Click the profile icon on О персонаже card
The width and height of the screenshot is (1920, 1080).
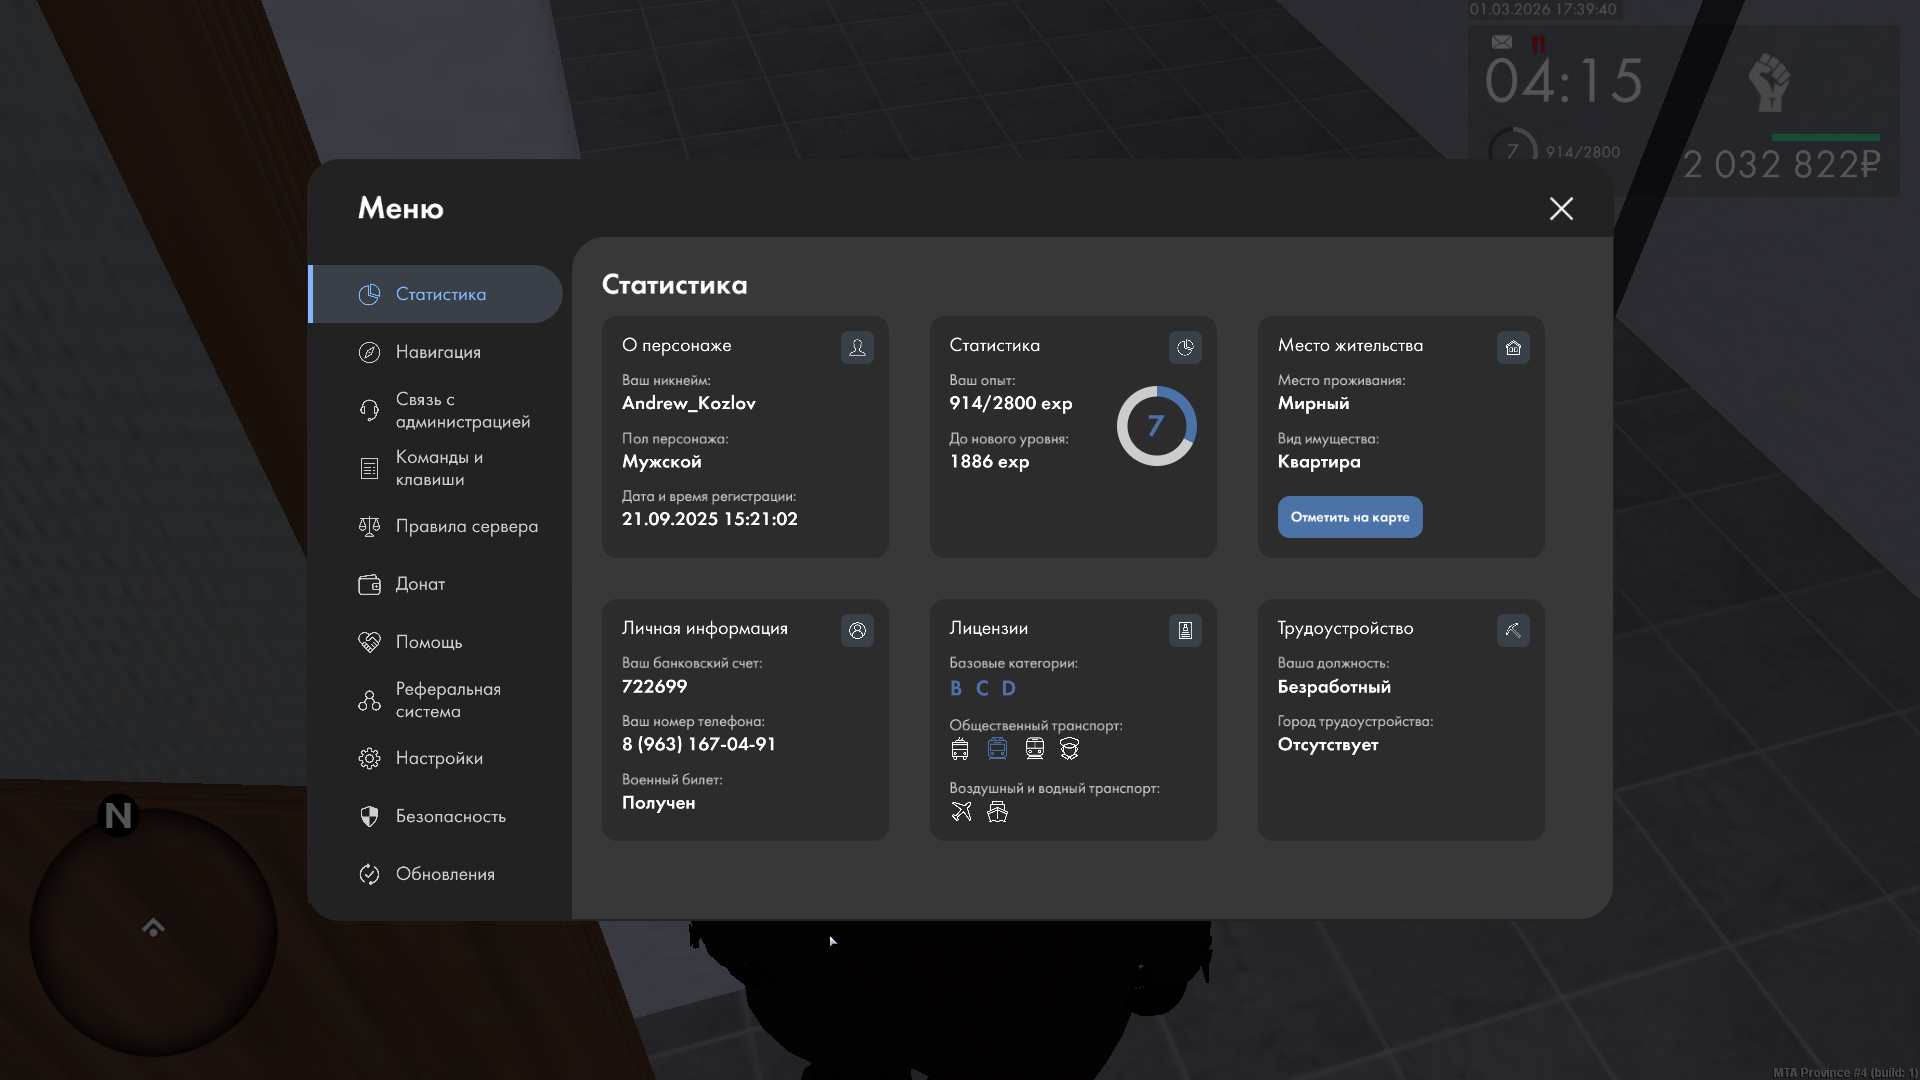(857, 347)
